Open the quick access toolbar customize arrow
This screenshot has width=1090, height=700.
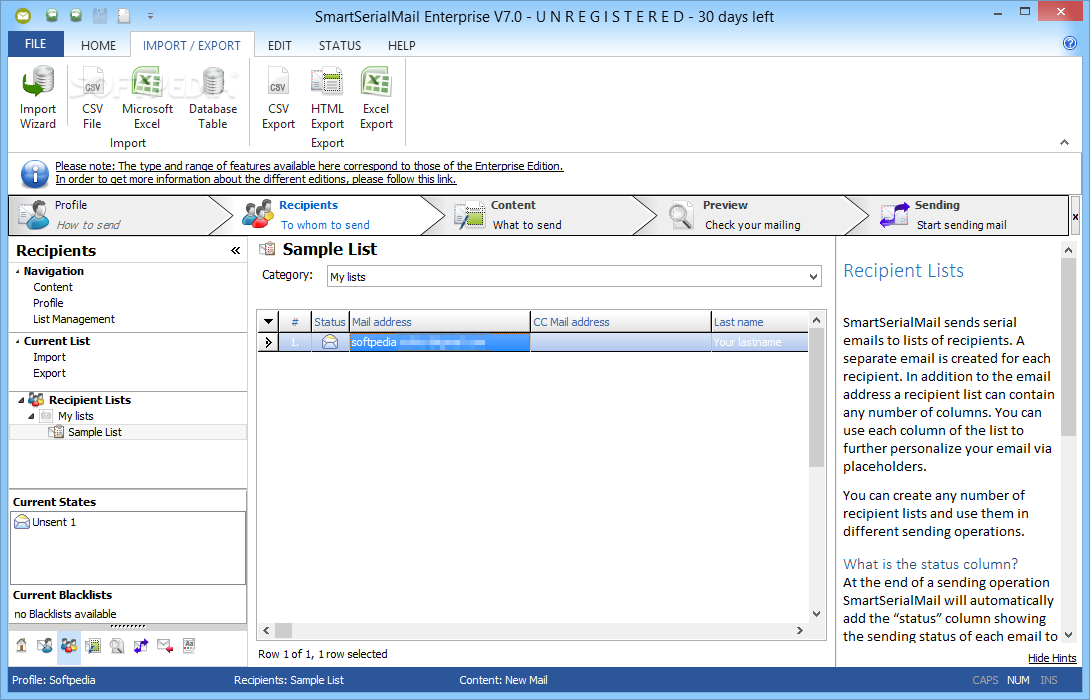150,15
